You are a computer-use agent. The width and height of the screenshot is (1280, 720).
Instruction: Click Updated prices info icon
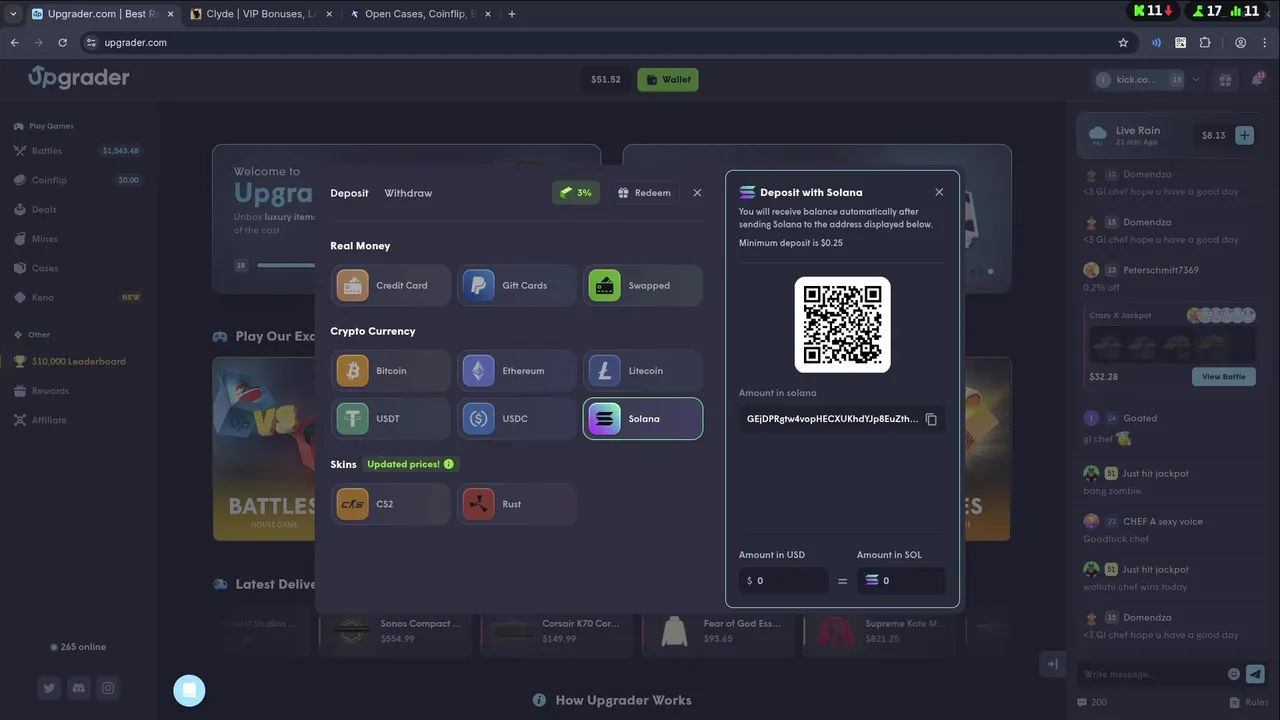(x=448, y=464)
